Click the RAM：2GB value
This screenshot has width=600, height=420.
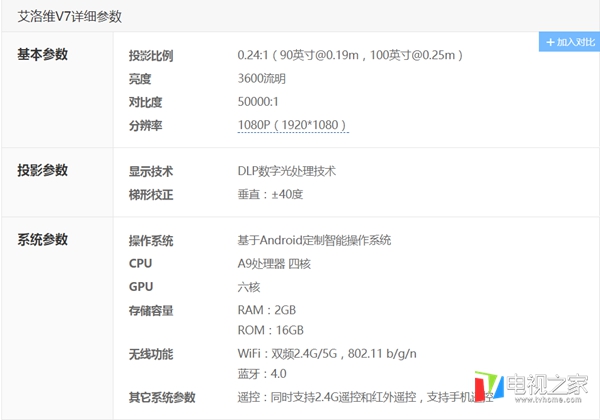(x=267, y=310)
